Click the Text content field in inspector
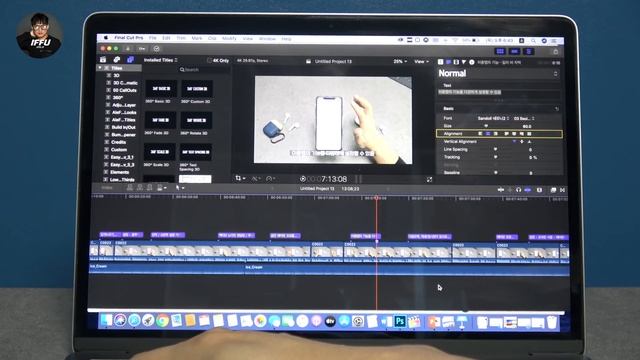Screen dimensions: 640x360 (x=498, y=93)
